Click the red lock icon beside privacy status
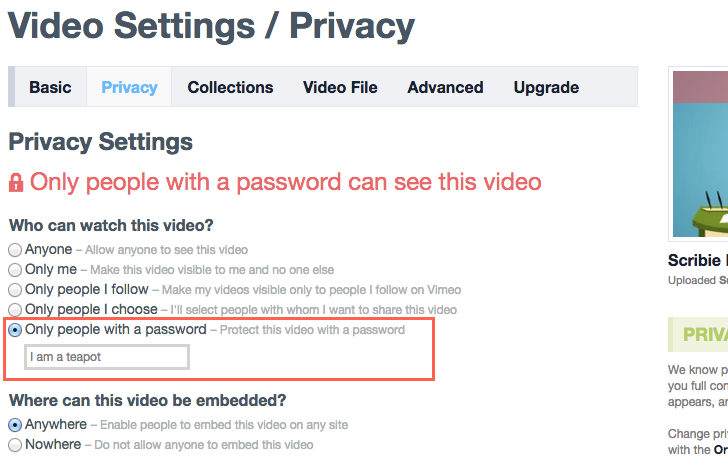 (x=16, y=182)
